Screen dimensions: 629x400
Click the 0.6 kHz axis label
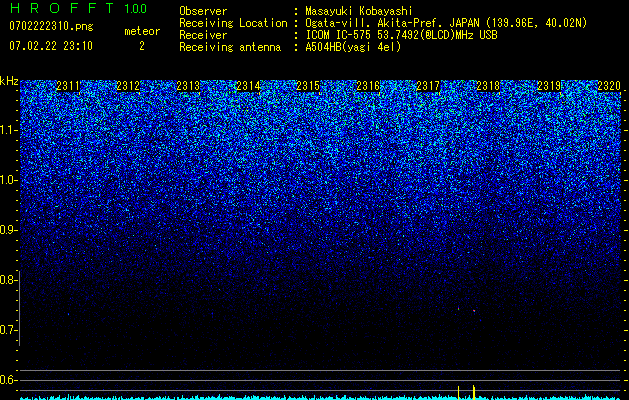[9, 380]
